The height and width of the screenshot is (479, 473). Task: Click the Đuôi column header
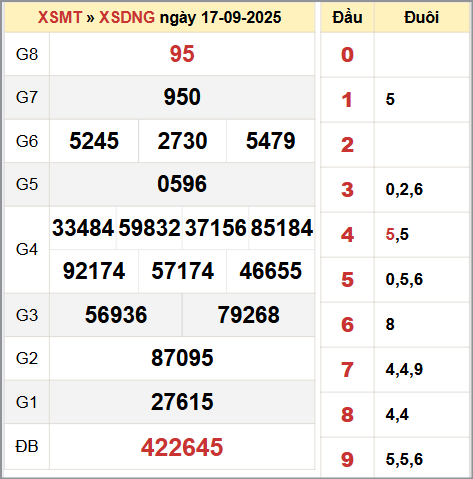point(422,17)
